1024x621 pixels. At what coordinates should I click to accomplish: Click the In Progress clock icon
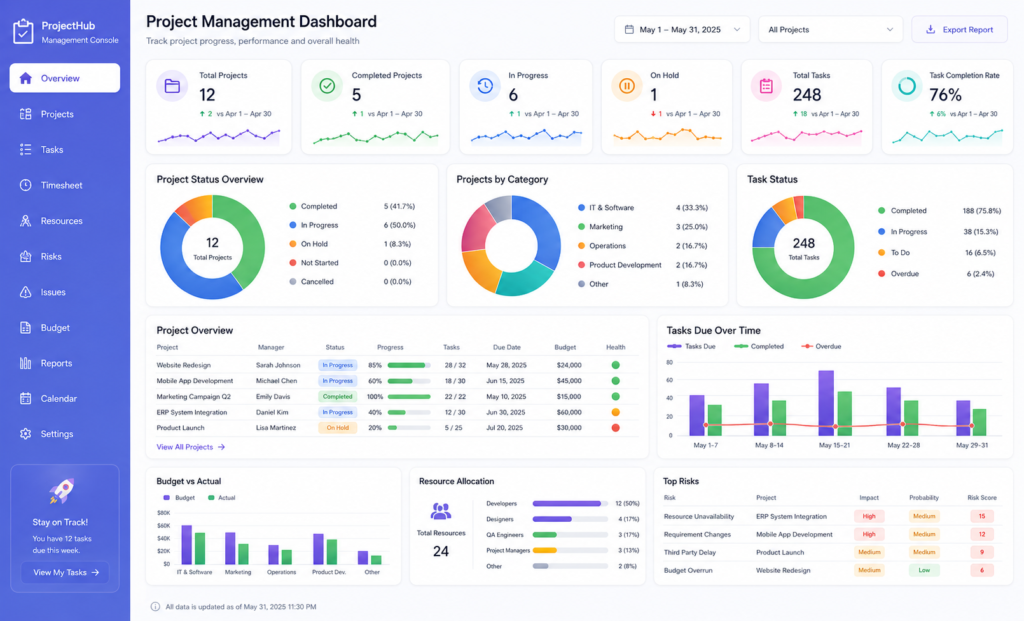click(x=485, y=86)
